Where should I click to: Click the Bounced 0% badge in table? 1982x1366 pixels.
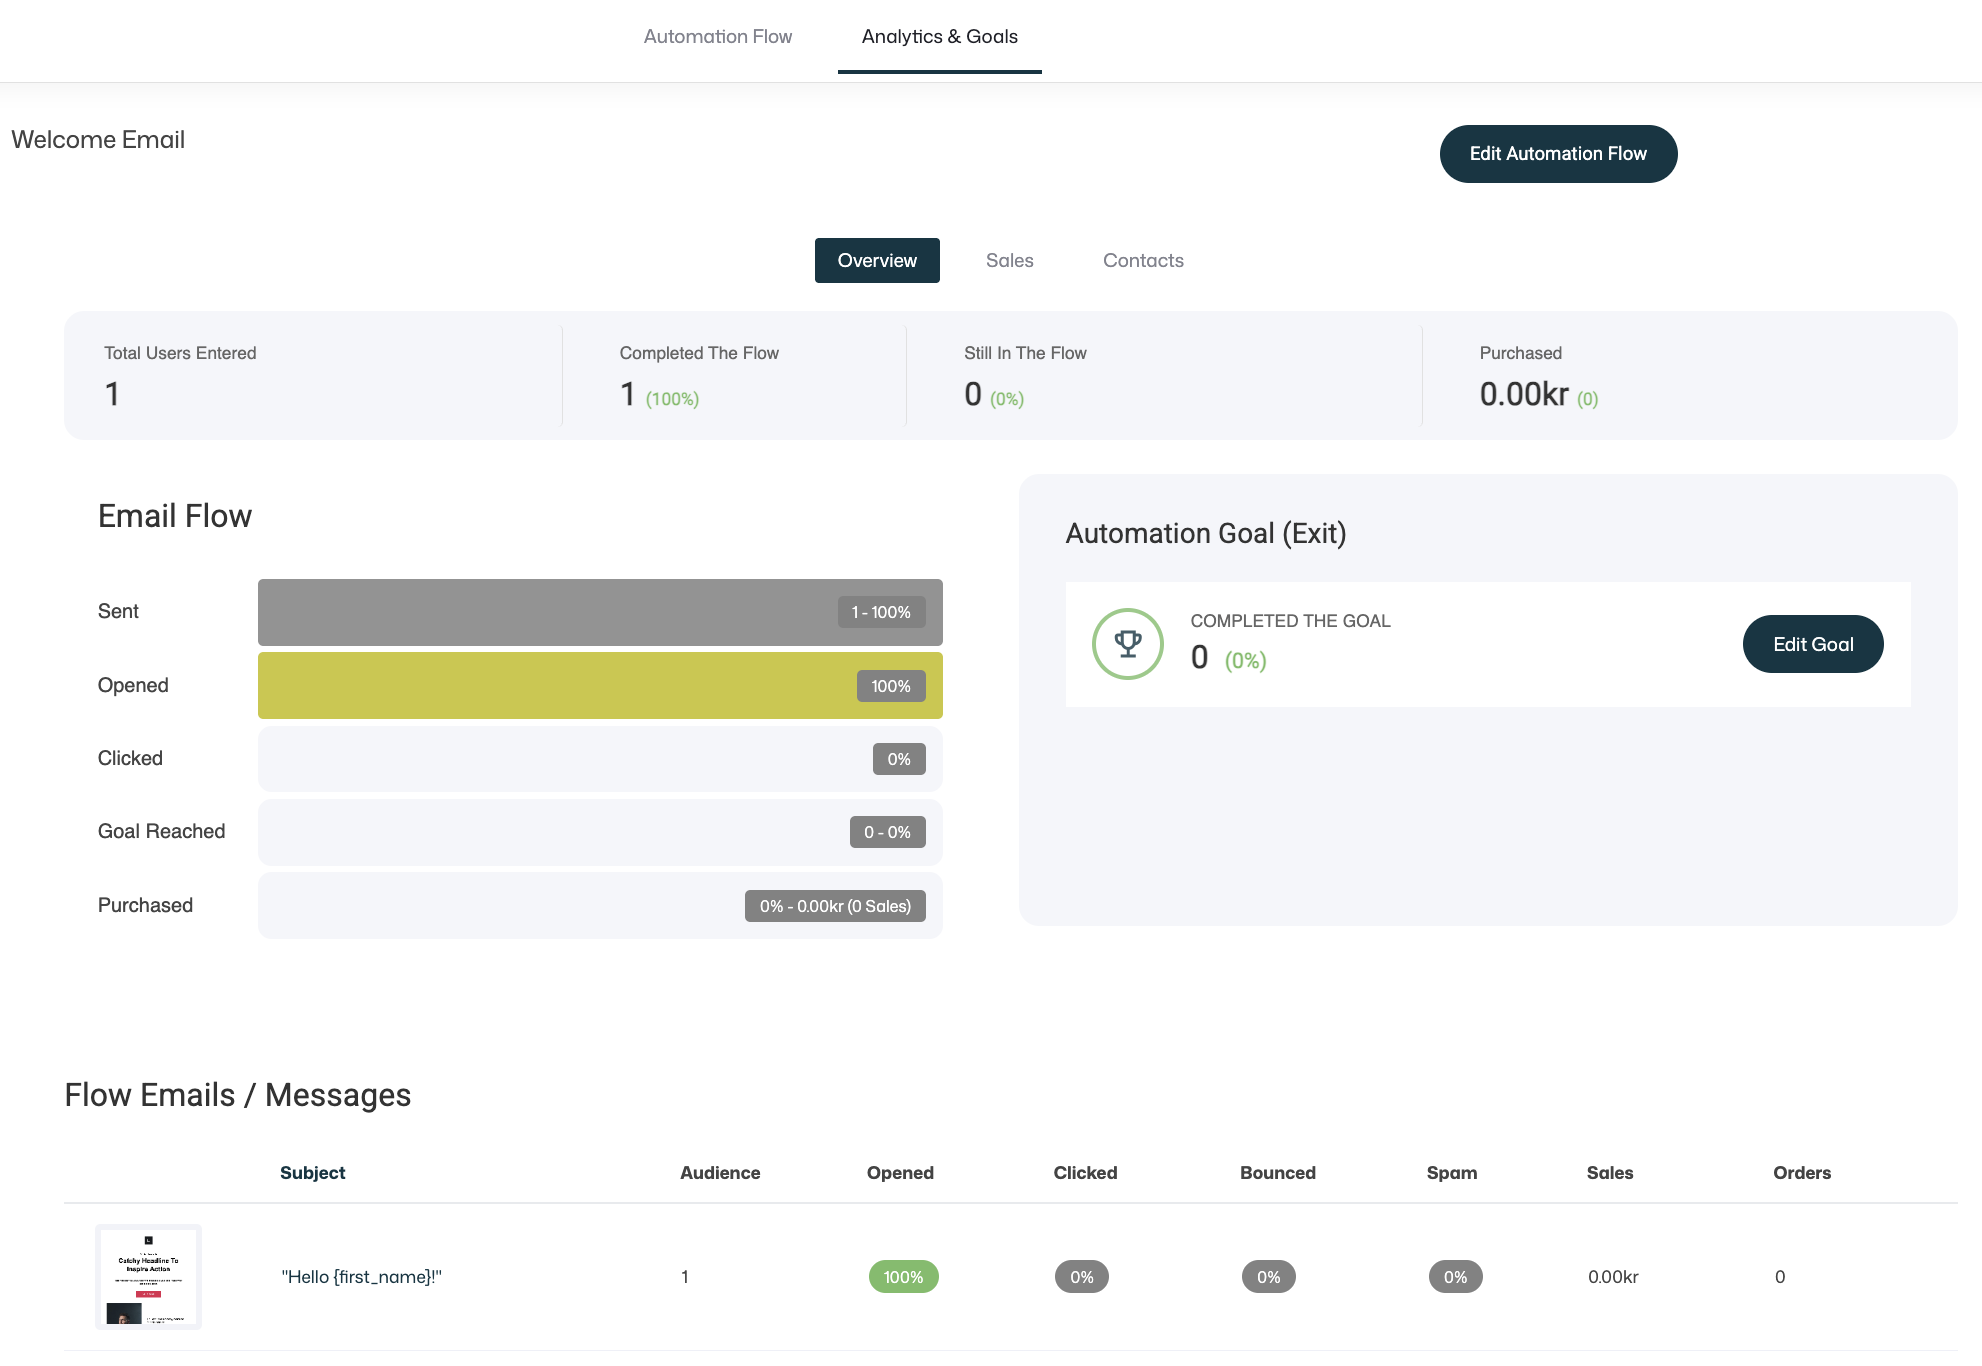(x=1268, y=1277)
